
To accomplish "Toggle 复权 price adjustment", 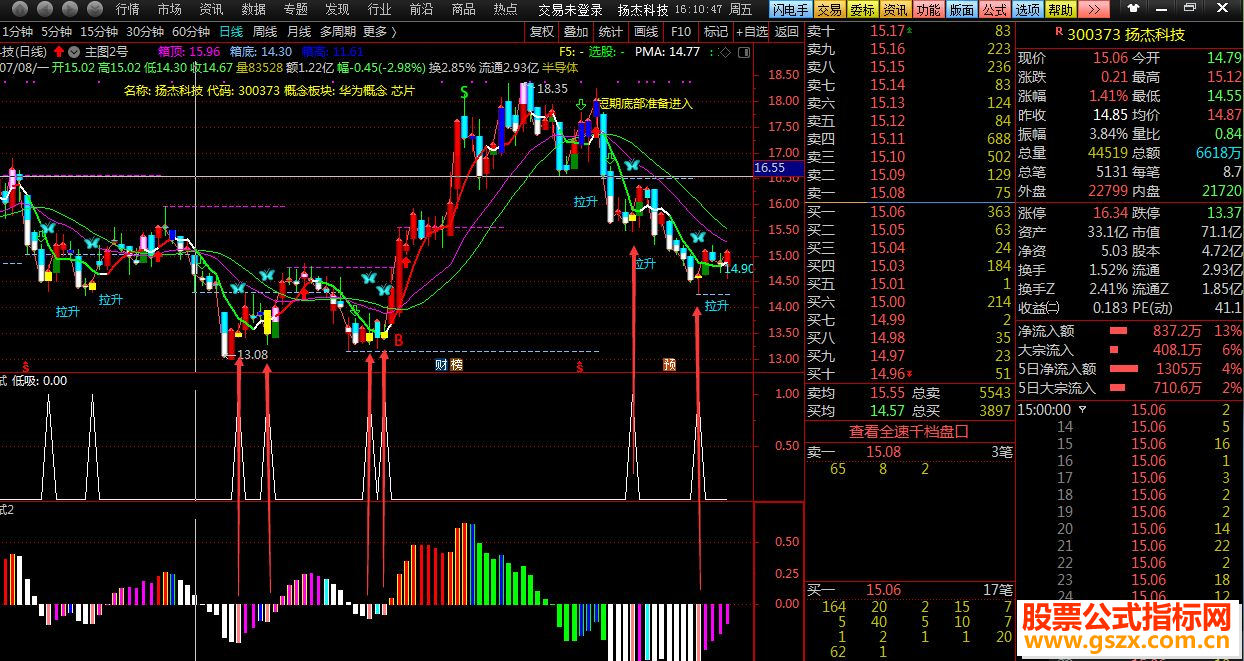I will pos(542,31).
